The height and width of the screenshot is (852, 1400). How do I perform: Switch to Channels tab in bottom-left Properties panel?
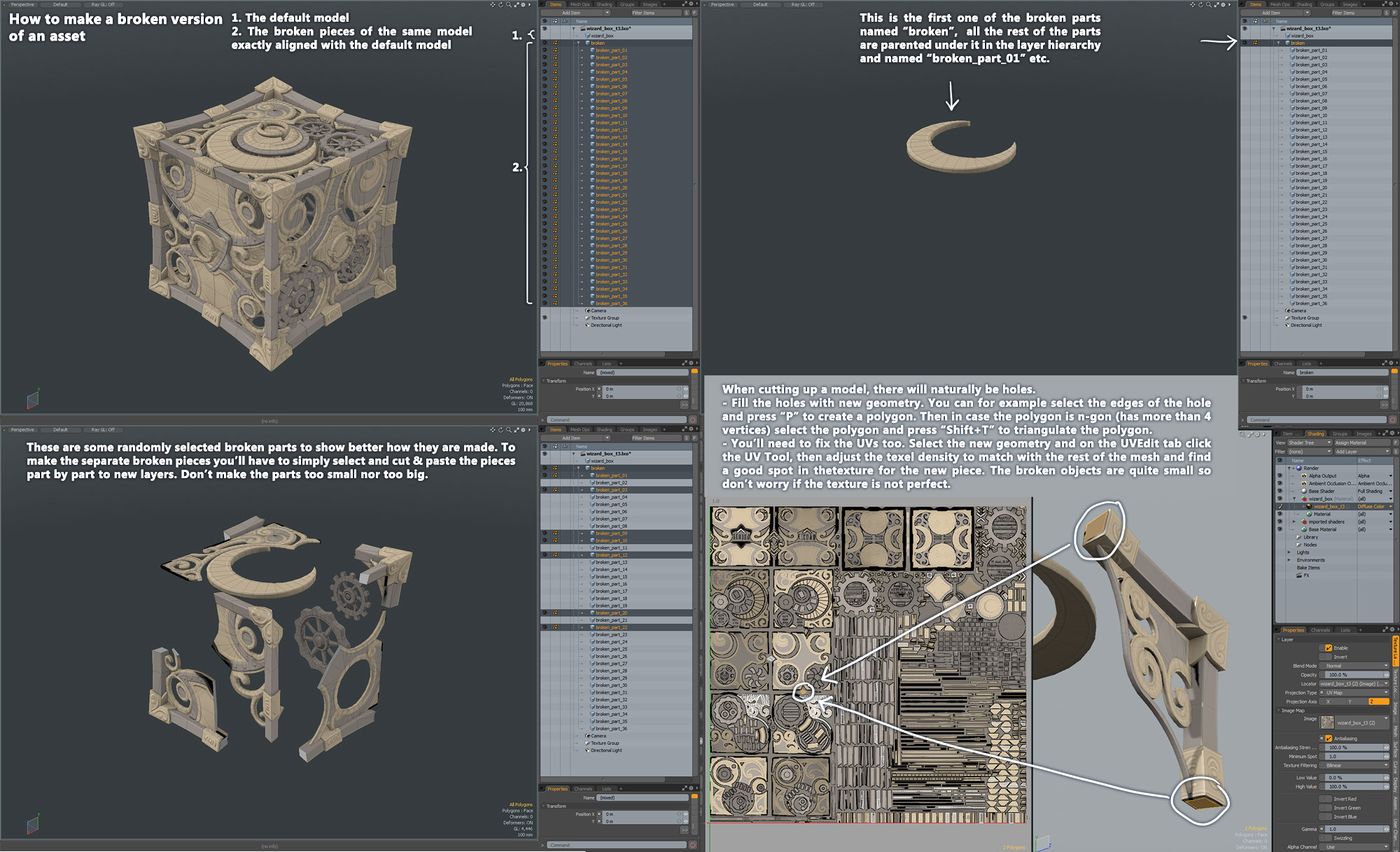pos(583,789)
